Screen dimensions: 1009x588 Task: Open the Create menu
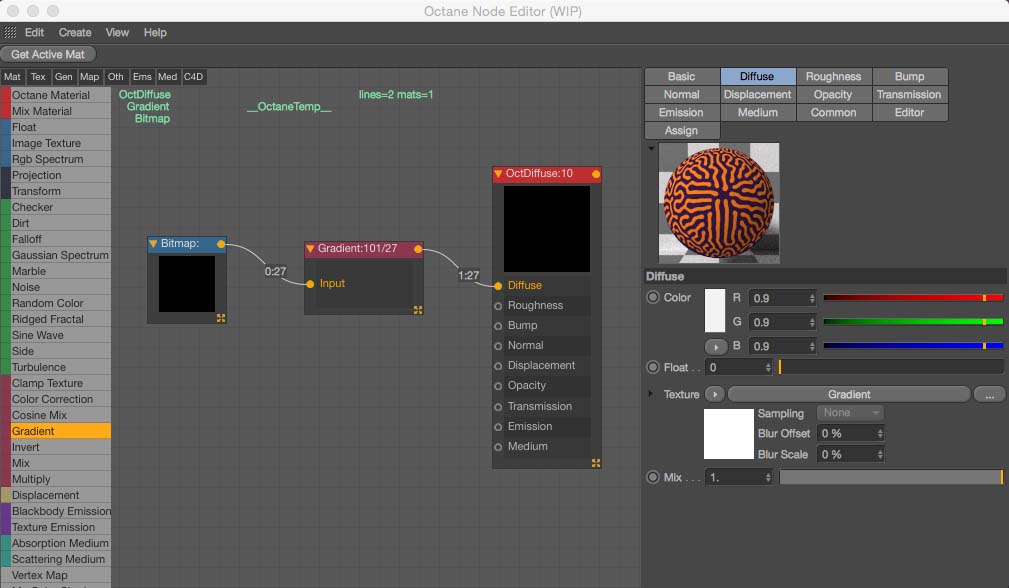click(x=75, y=32)
